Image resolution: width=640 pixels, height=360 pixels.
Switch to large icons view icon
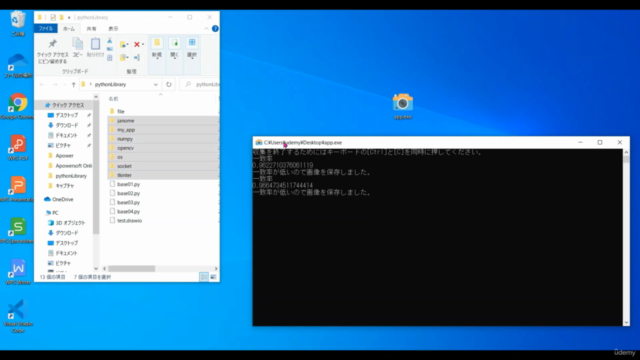click(213, 277)
